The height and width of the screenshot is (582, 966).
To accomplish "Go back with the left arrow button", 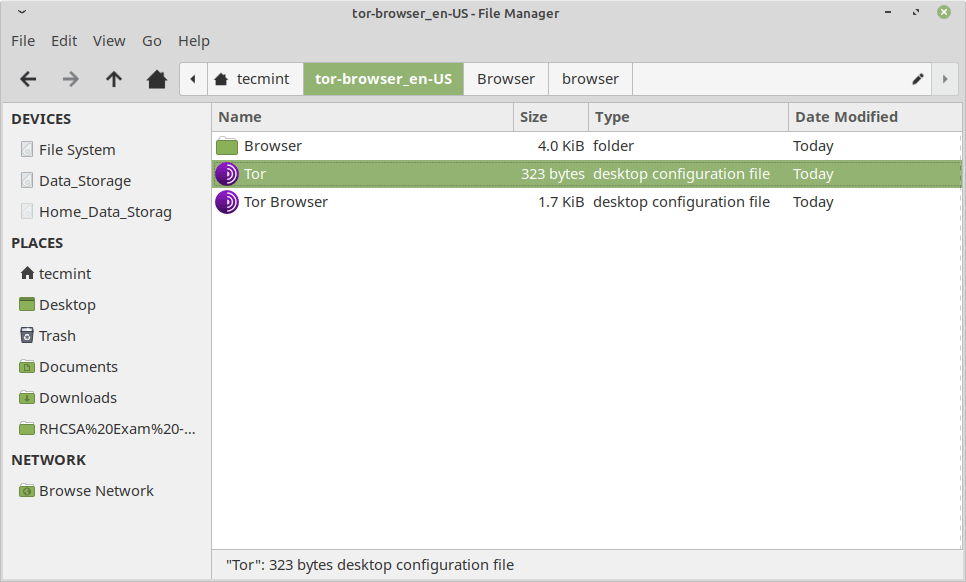I will (28, 79).
